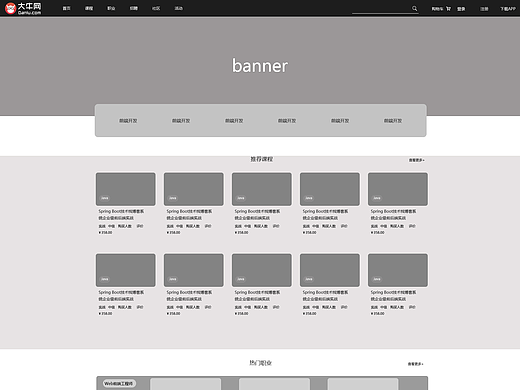
Task: Open the 课程 nav menu item
Action: pyautogui.click(x=89, y=8)
